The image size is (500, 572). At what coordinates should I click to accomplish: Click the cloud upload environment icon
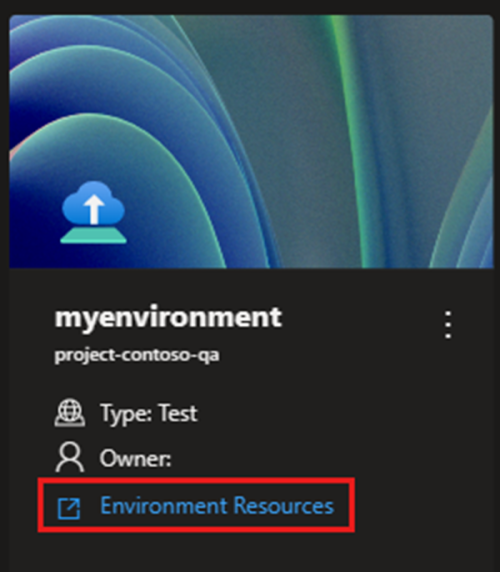[x=94, y=212]
